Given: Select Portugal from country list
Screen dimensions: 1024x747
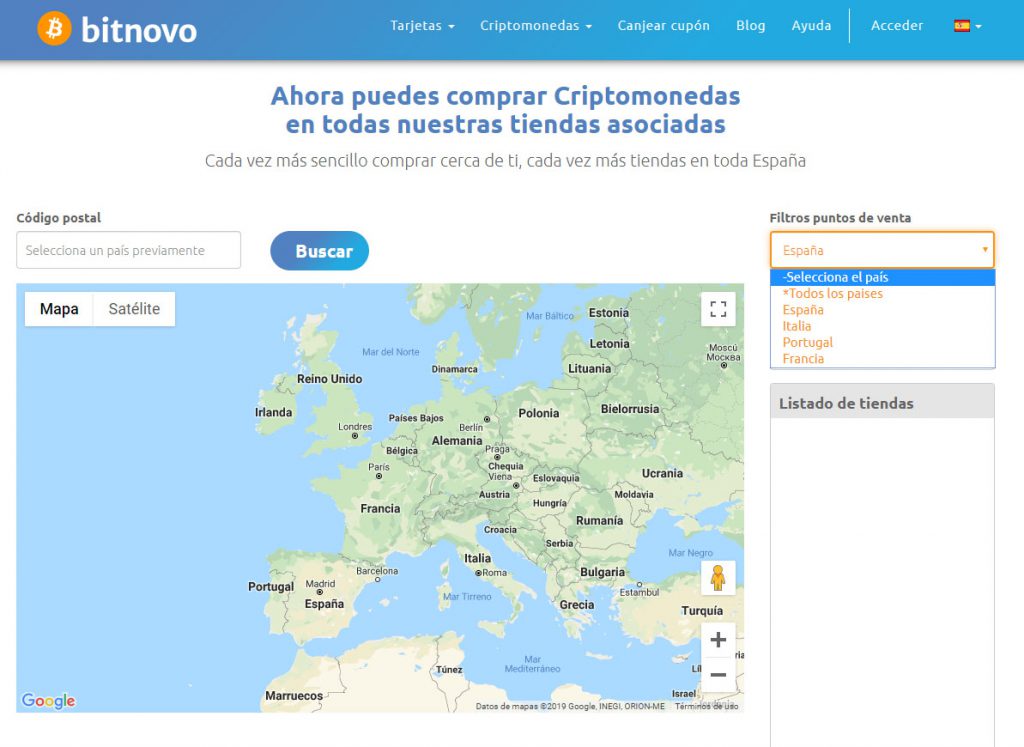Looking at the screenshot, I should 807,342.
